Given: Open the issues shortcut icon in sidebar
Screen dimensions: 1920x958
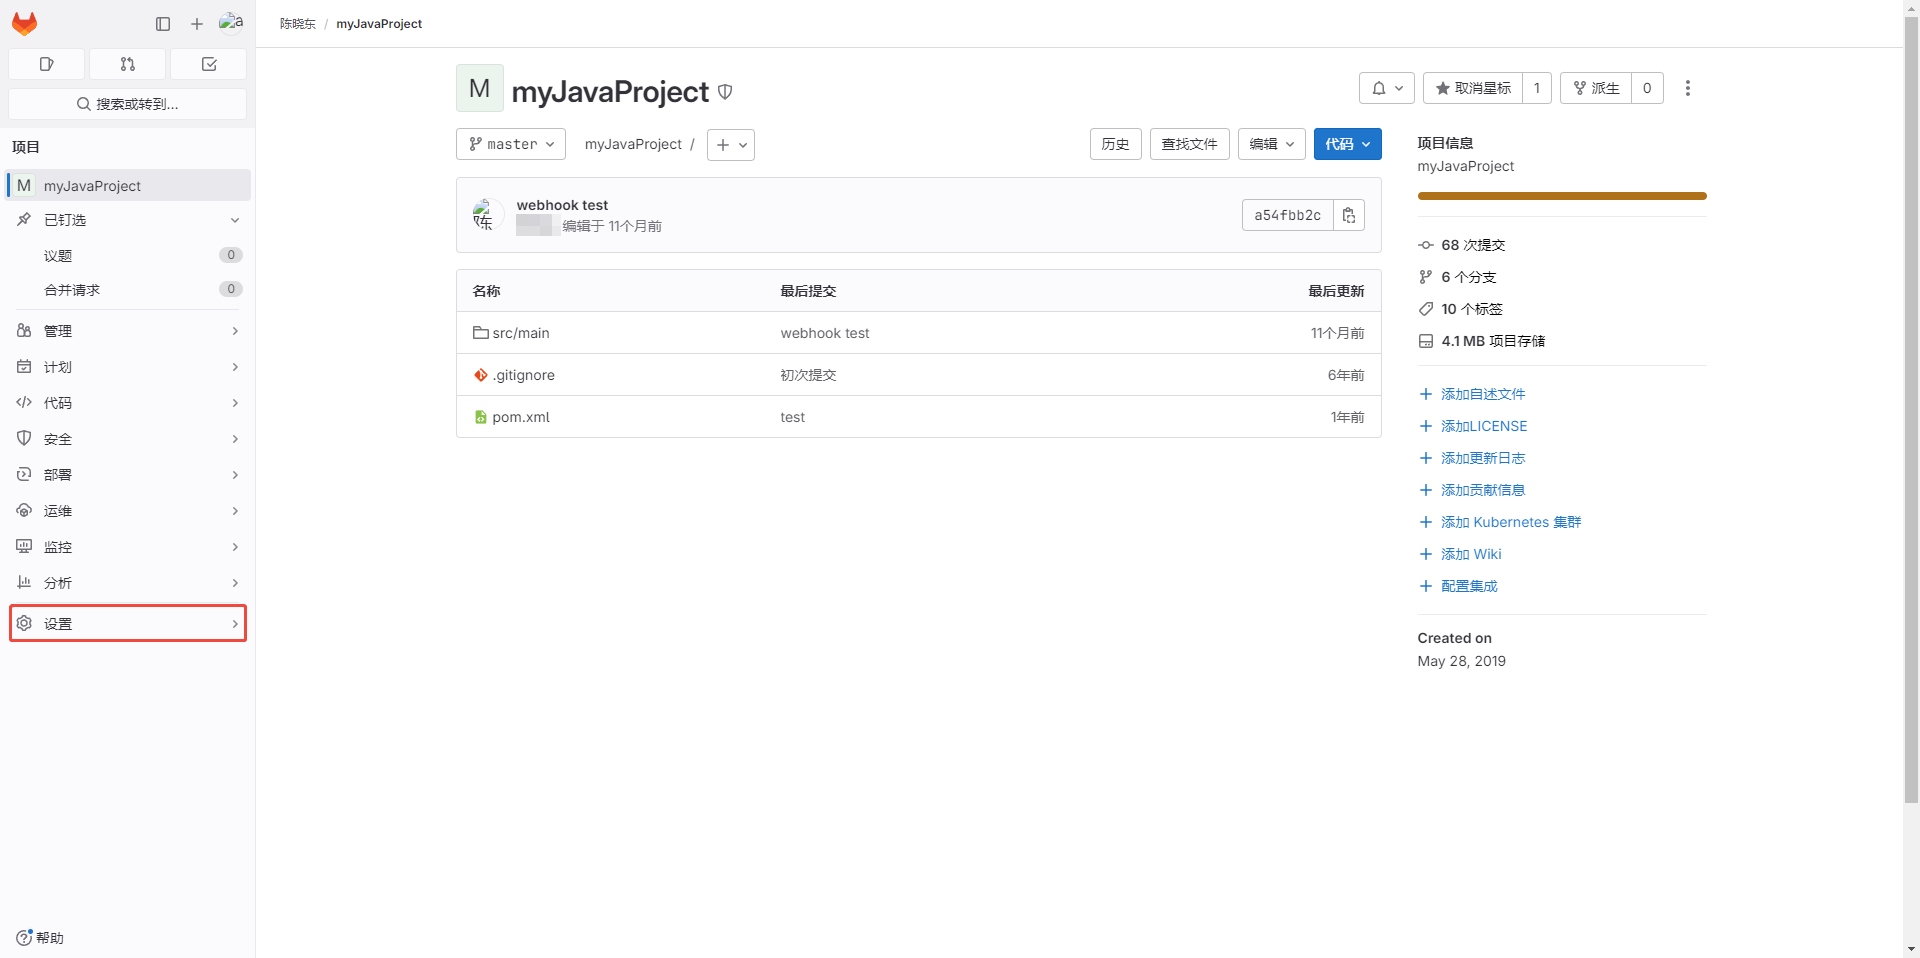Looking at the screenshot, I should click(x=47, y=64).
